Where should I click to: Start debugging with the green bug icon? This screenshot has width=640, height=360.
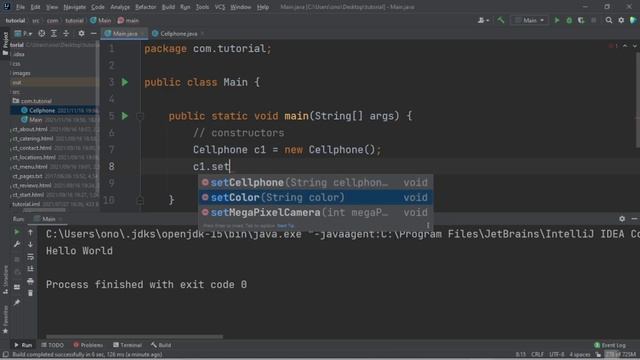pos(569,20)
